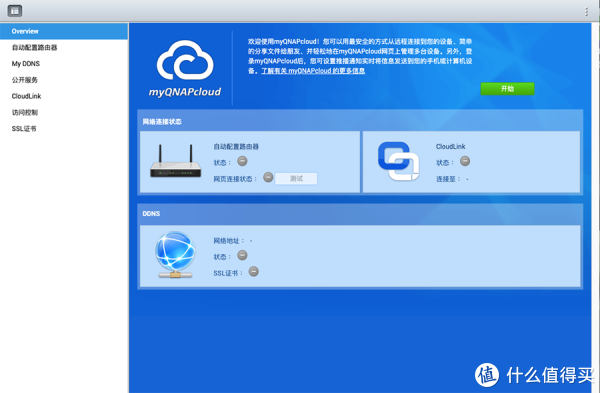Click the CloudLink chain icon

click(x=398, y=161)
